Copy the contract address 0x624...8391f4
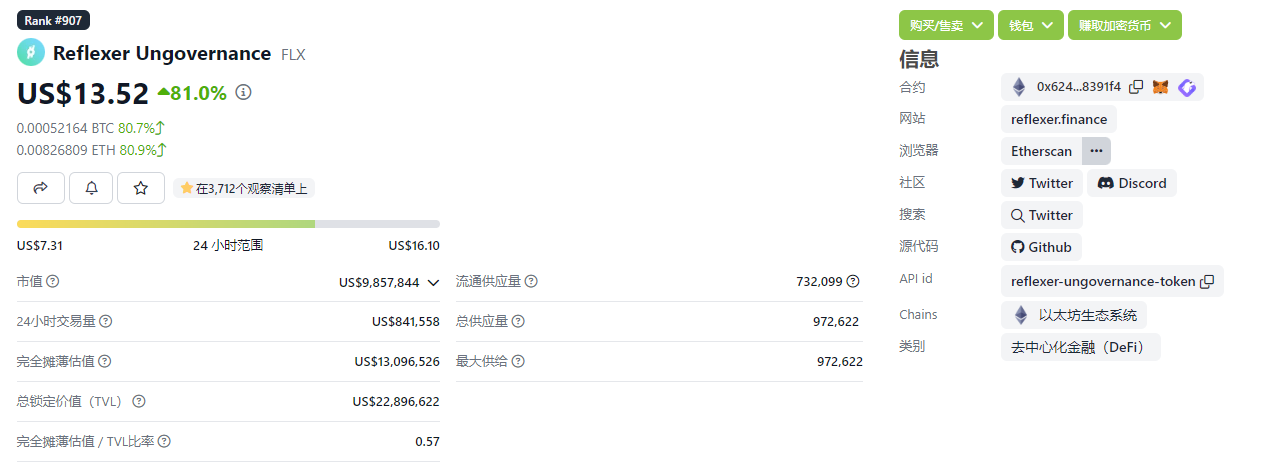Image resolution: width=1263 pixels, height=468 pixels. 1136,87
